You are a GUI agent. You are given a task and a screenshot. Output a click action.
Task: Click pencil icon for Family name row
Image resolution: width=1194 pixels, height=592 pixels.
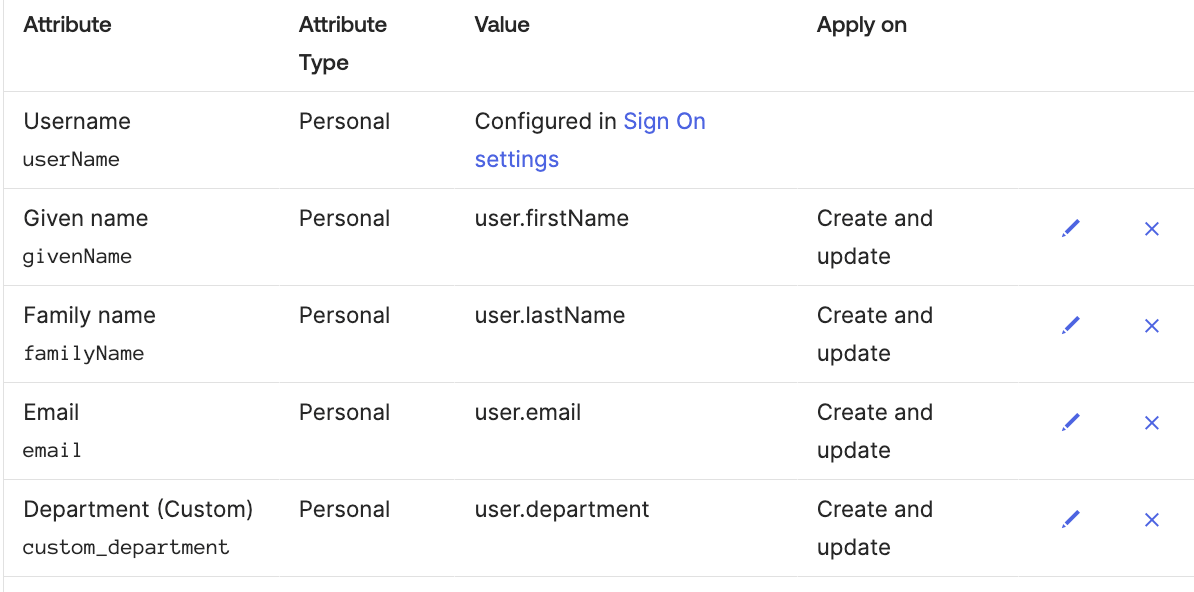tap(1071, 326)
